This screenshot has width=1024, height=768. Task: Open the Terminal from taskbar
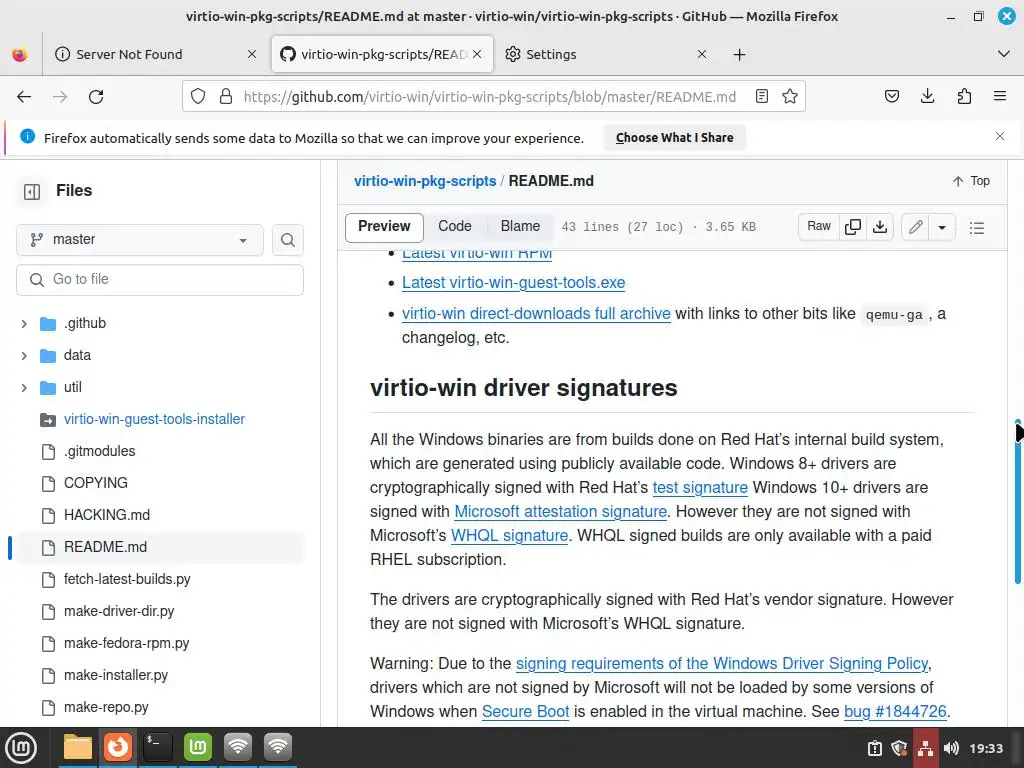click(157, 747)
